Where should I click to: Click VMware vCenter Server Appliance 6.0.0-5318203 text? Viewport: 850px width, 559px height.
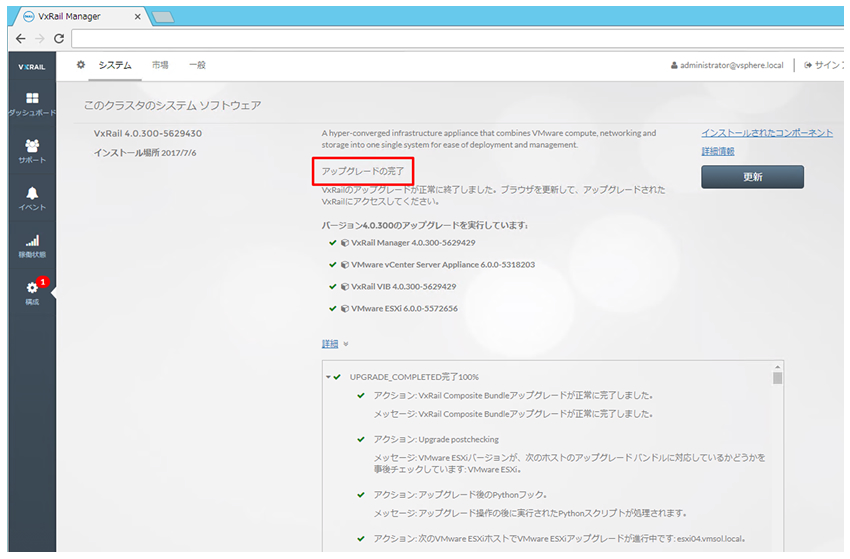pos(443,265)
